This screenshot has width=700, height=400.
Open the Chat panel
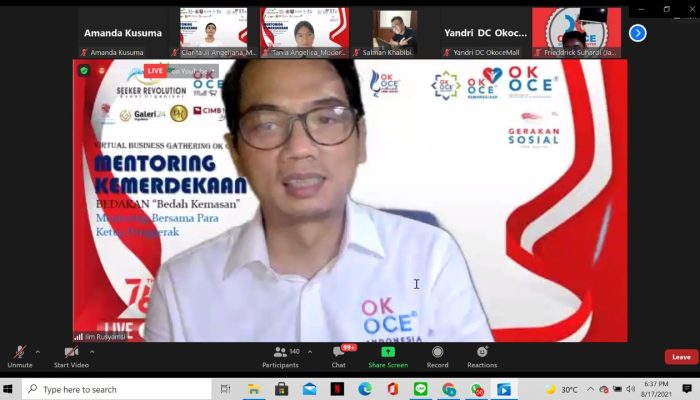pyautogui.click(x=339, y=357)
